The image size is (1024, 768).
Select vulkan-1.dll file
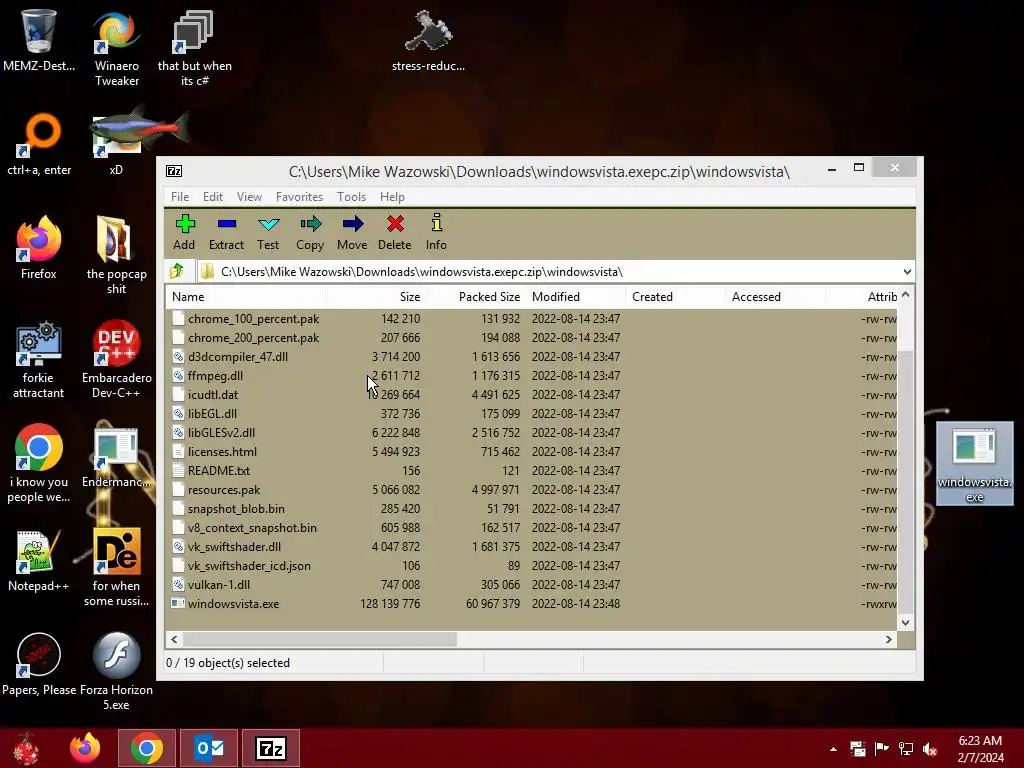pyautogui.click(x=219, y=584)
